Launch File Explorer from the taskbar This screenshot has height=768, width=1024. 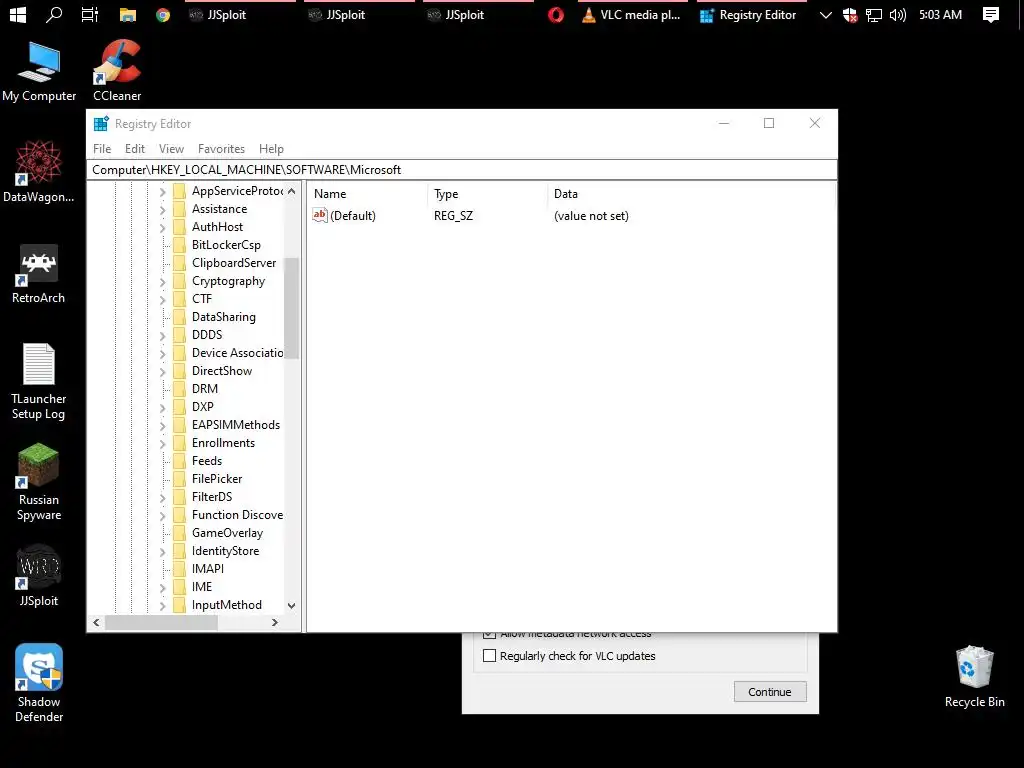coord(127,15)
